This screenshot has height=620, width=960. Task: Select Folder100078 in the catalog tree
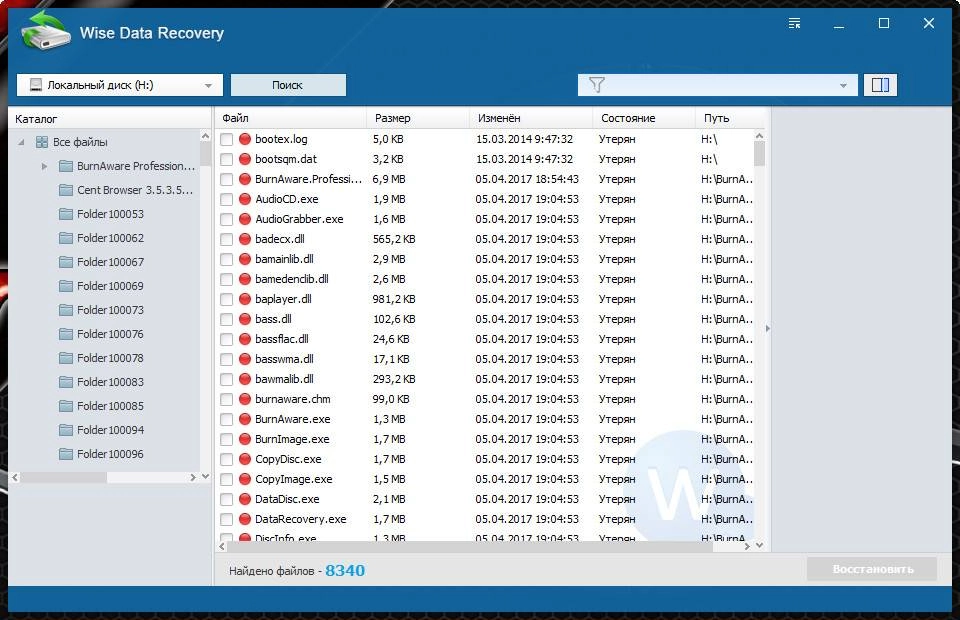click(x=110, y=358)
